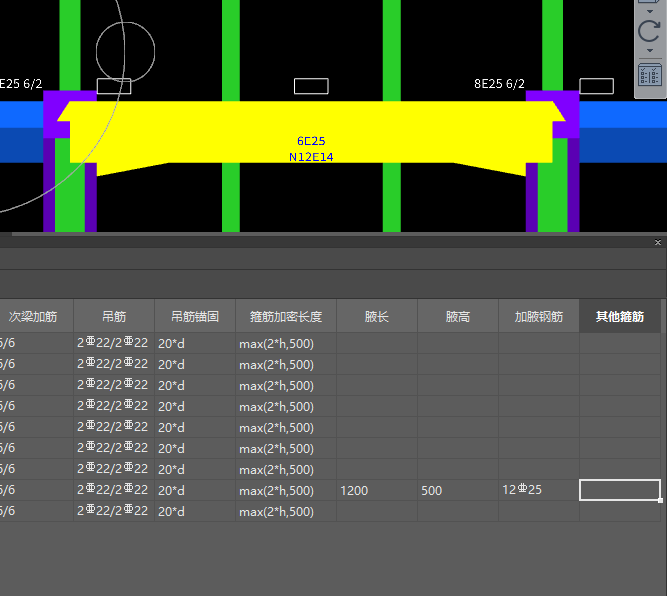Select the 吊筋 column header
Viewport: 667px width, 596px height.
coord(114,316)
